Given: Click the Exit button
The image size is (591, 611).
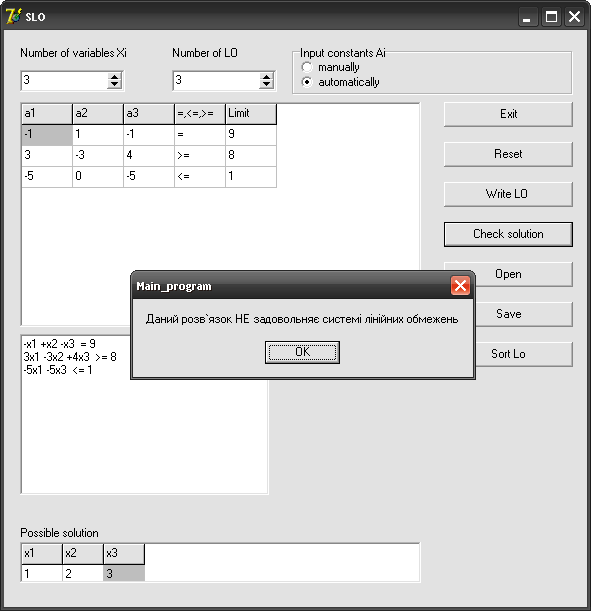Looking at the screenshot, I should click(508, 114).
